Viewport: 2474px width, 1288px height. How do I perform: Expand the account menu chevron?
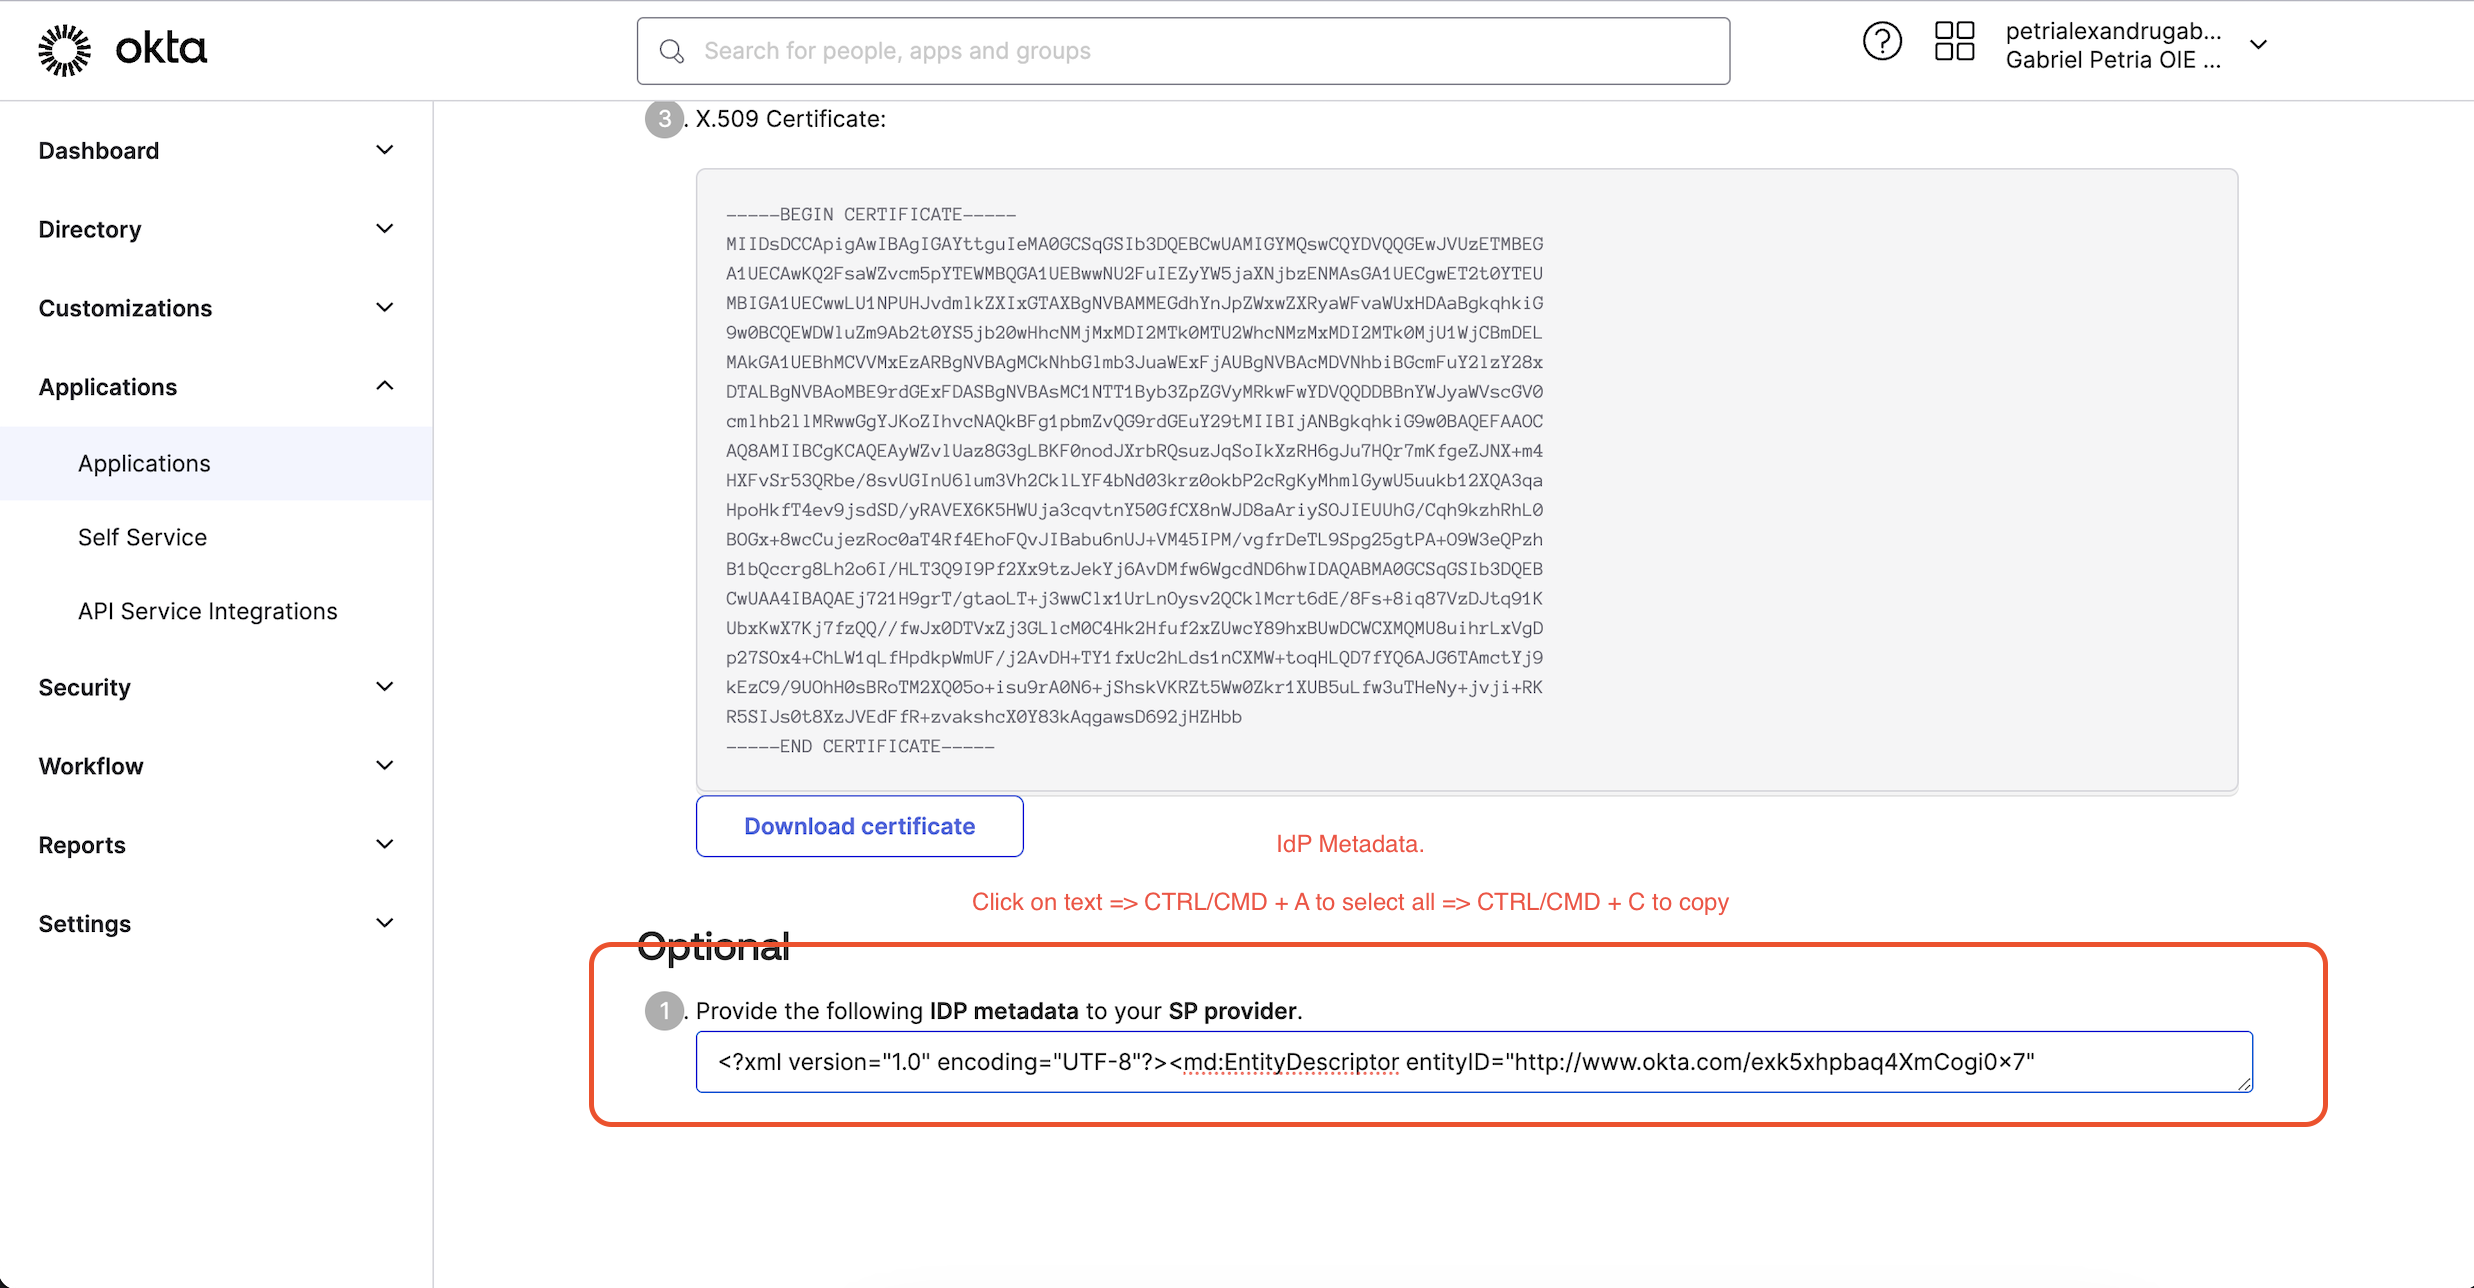click(2258, 45)
